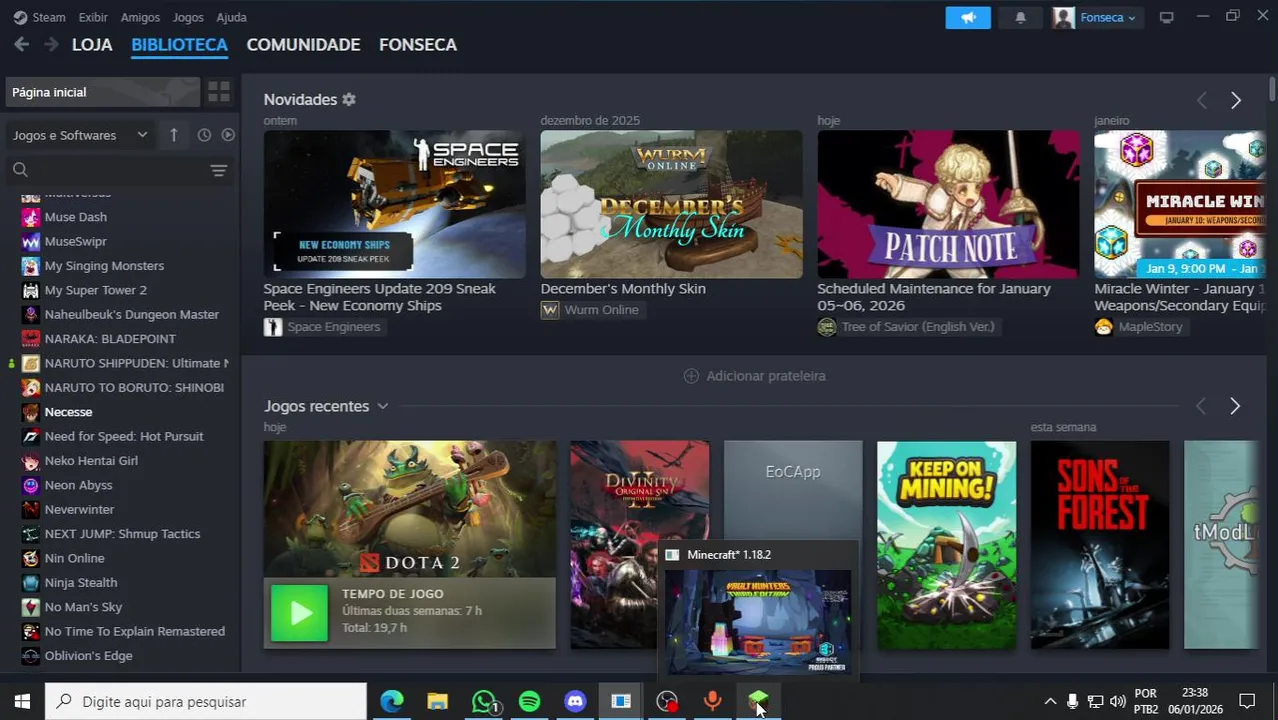Switch library to grid view icon
Screen dimensions: 1278x720
pyautogui.click(x=219, y=92)
